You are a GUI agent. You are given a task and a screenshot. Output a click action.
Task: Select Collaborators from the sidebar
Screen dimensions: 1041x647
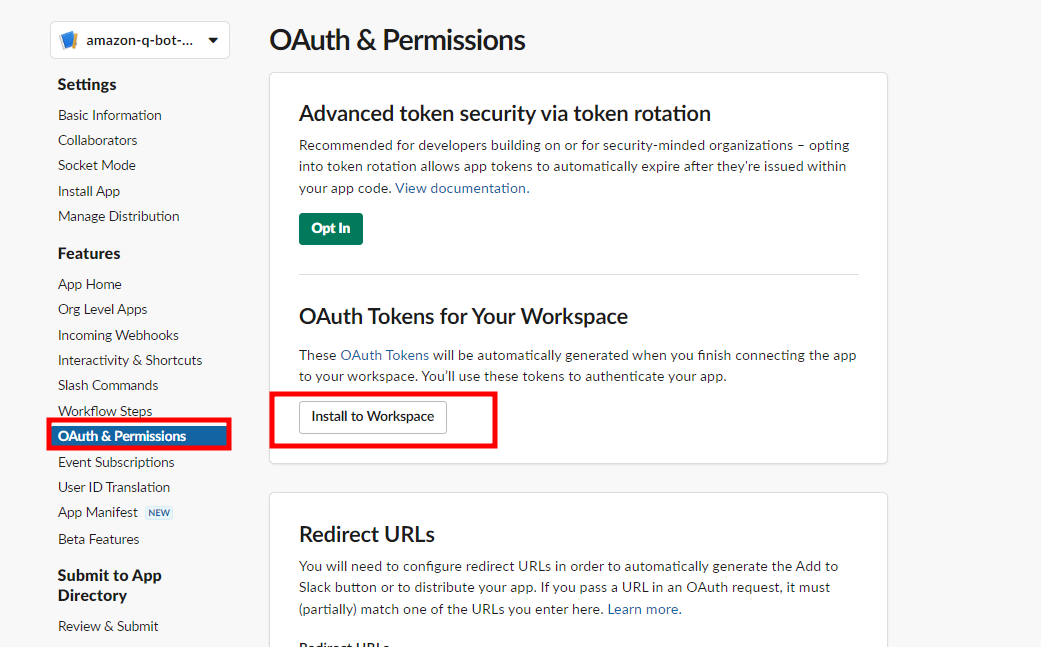tap(97, 140)
